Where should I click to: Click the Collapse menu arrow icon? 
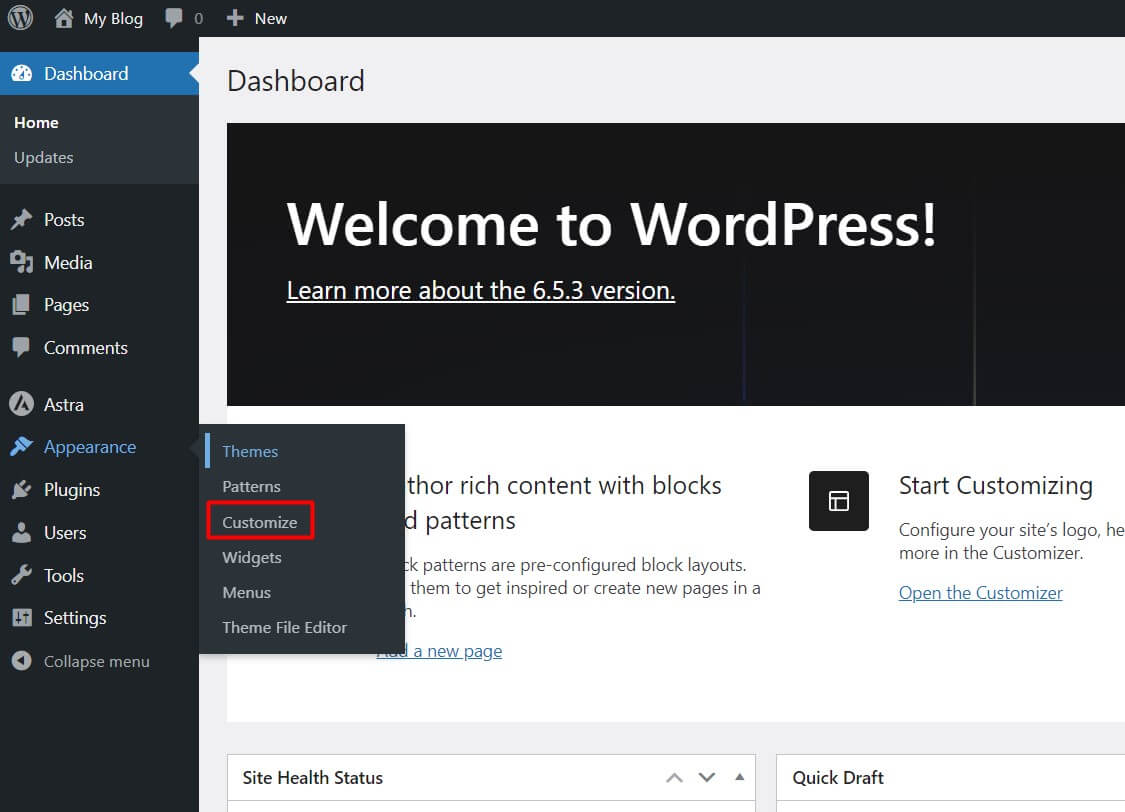[22, 661]
